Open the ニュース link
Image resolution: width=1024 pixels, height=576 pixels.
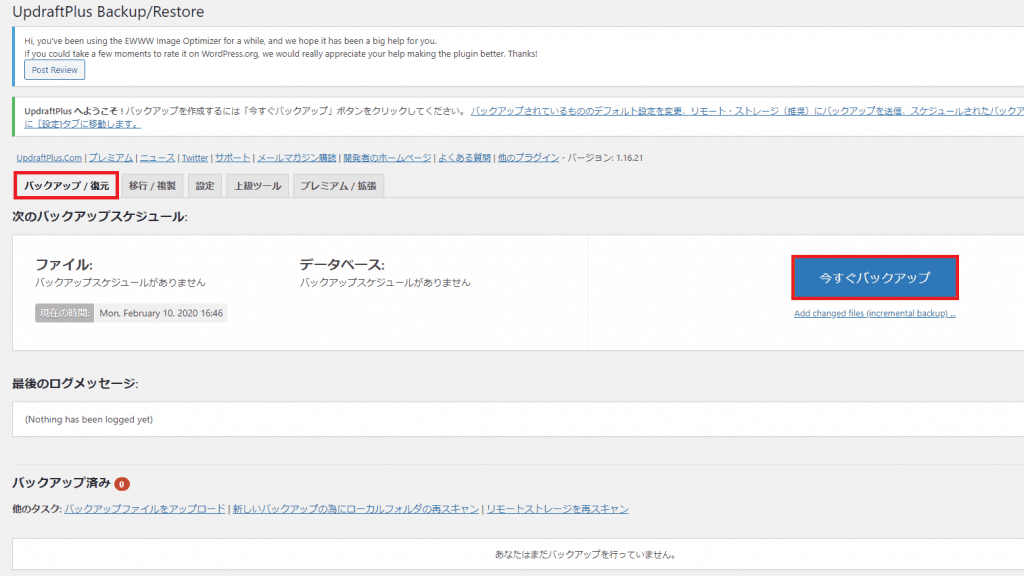click(x=157, y=158)
